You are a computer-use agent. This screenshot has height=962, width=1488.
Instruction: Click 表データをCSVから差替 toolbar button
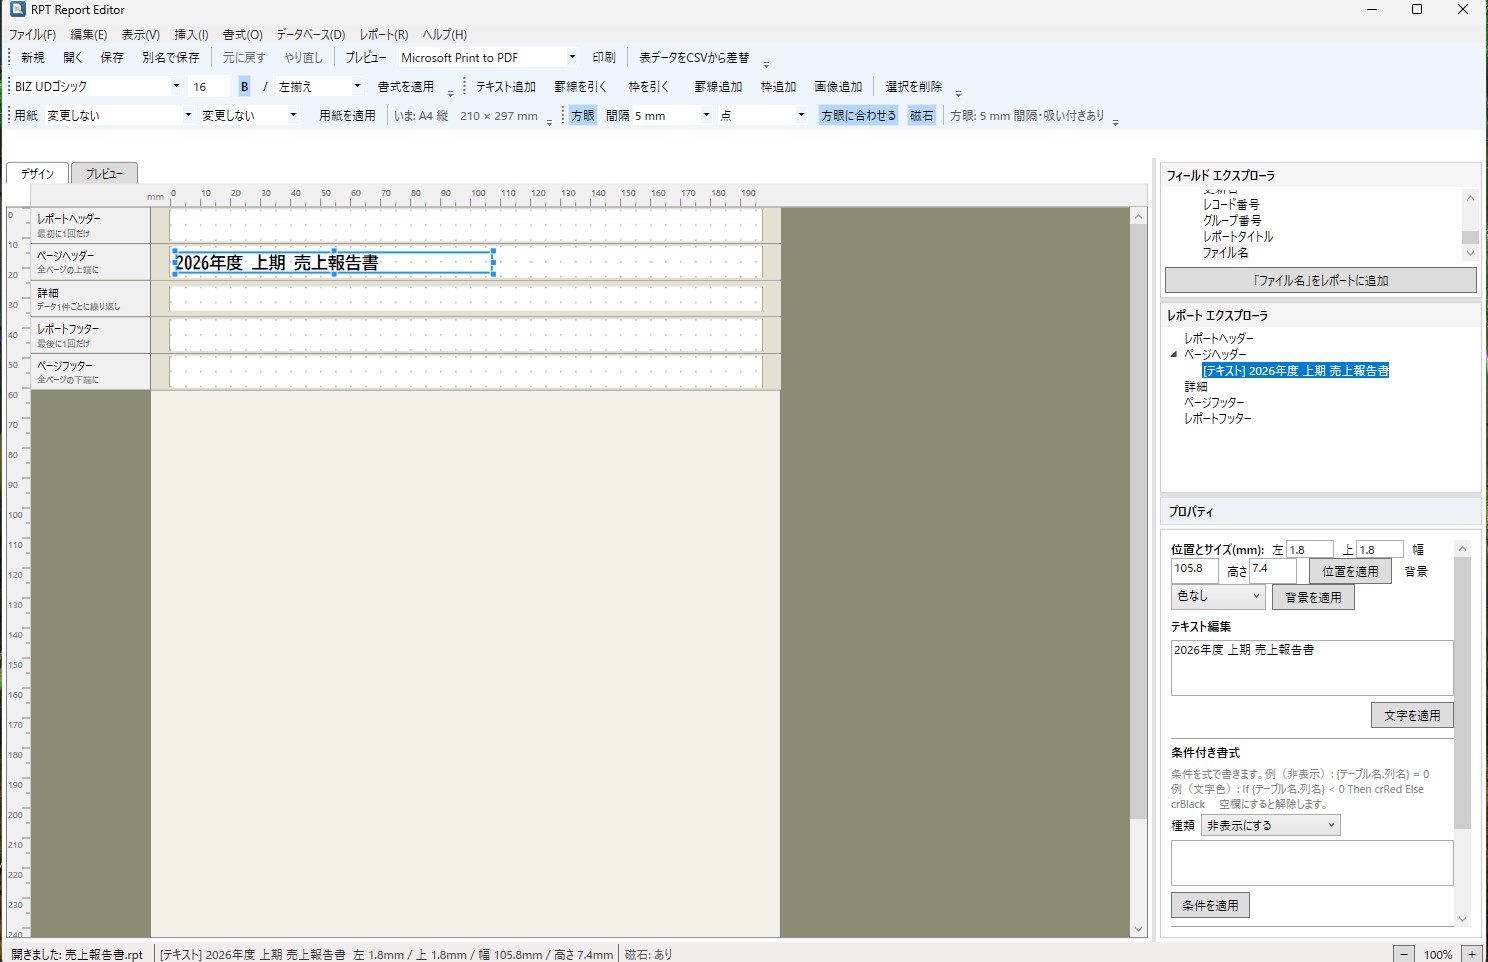(694, 58)
